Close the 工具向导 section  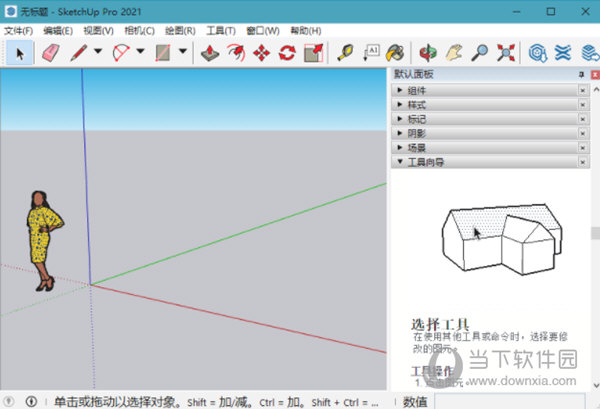point(583,162)
